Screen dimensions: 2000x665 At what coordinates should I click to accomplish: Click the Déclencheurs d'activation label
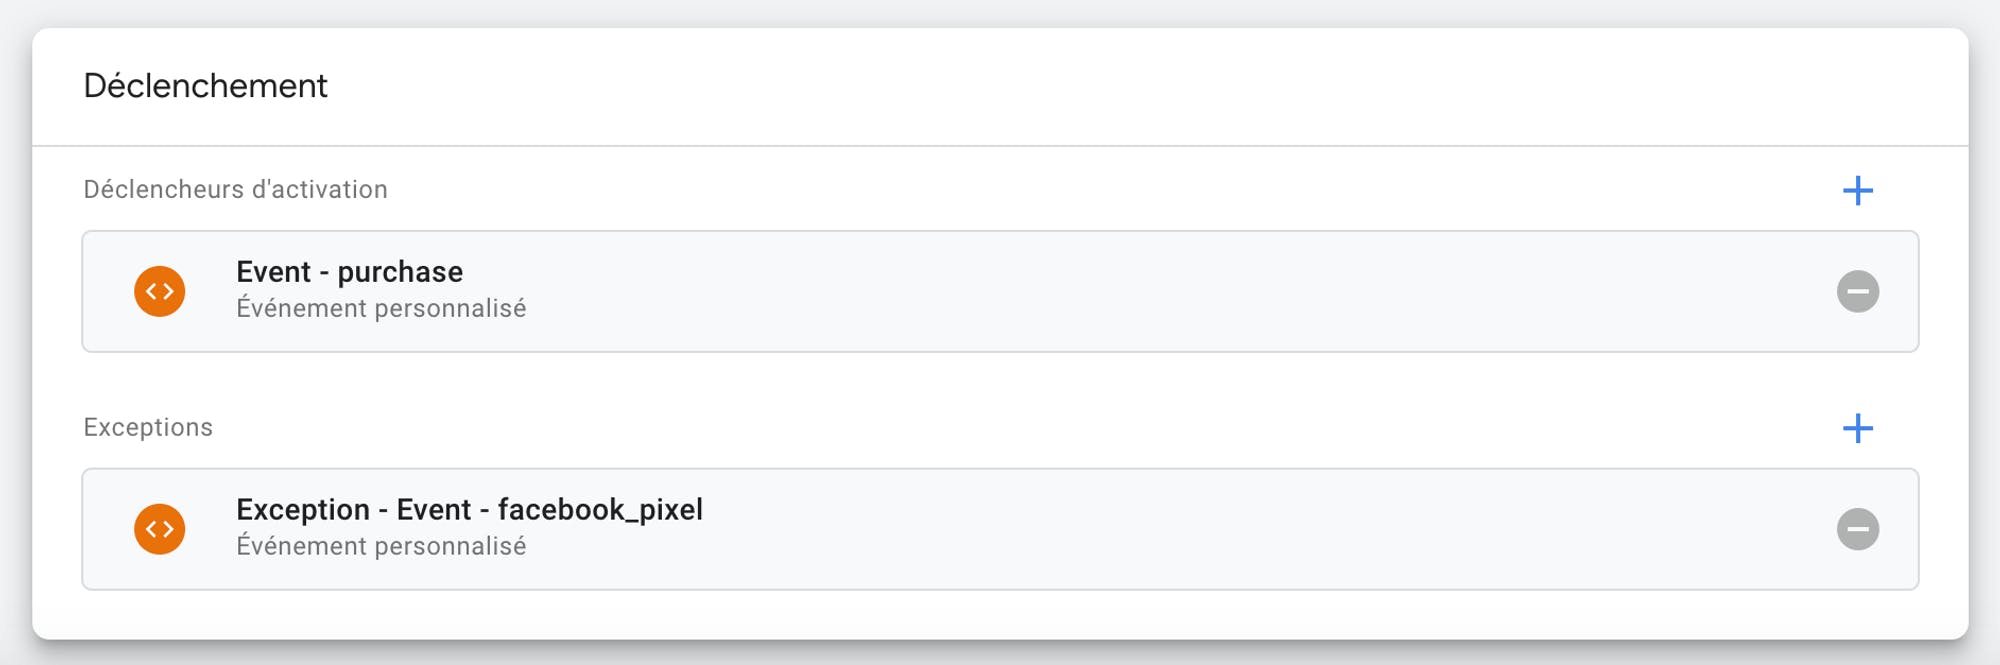[x=235, y=189]
